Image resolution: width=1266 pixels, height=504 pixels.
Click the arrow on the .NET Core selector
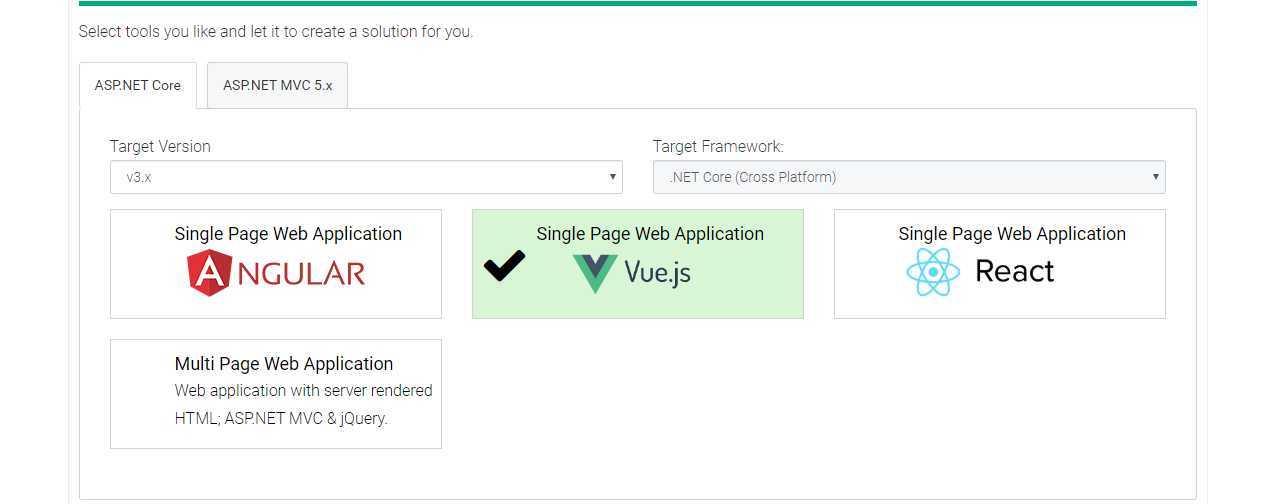click(x=1155, y=177)
